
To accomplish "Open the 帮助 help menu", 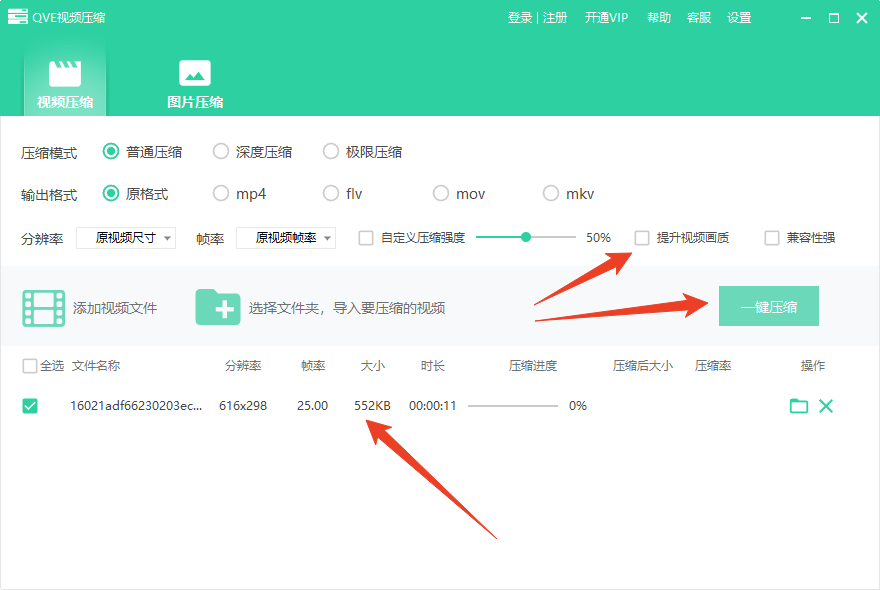I will (x=659, y=18).
